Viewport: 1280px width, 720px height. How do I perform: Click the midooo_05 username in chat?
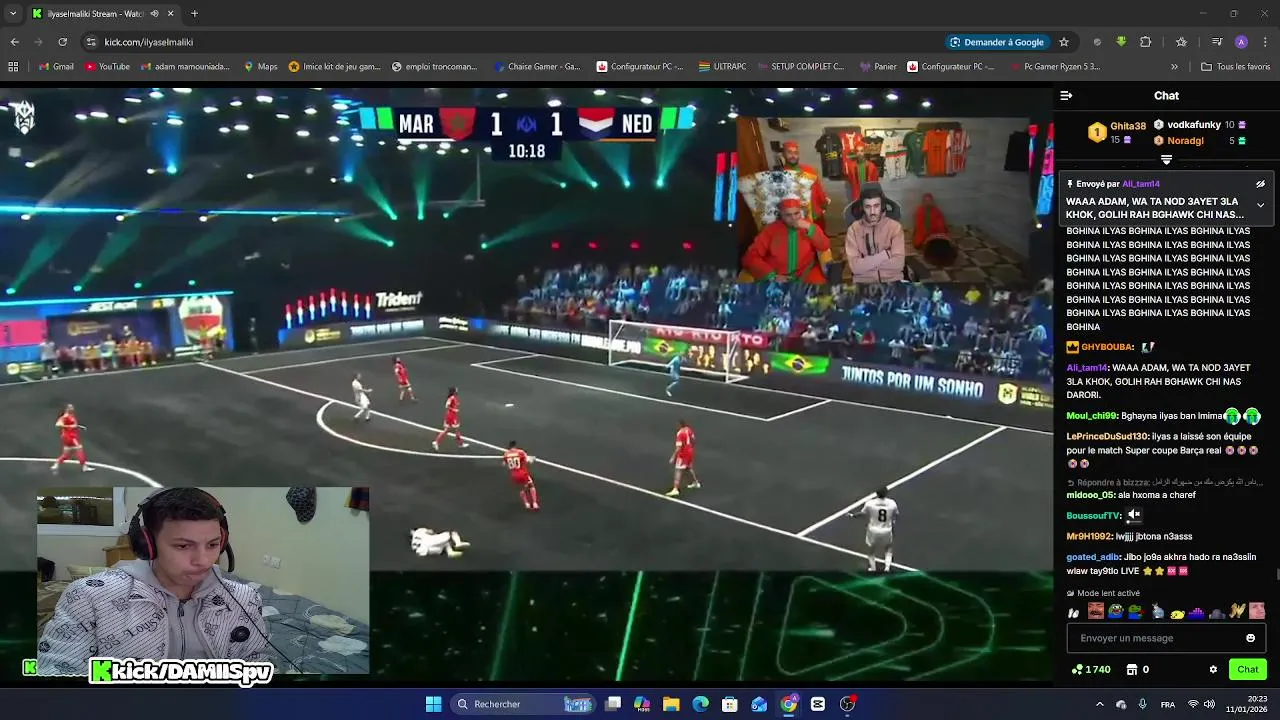[x=1090, y=495]
